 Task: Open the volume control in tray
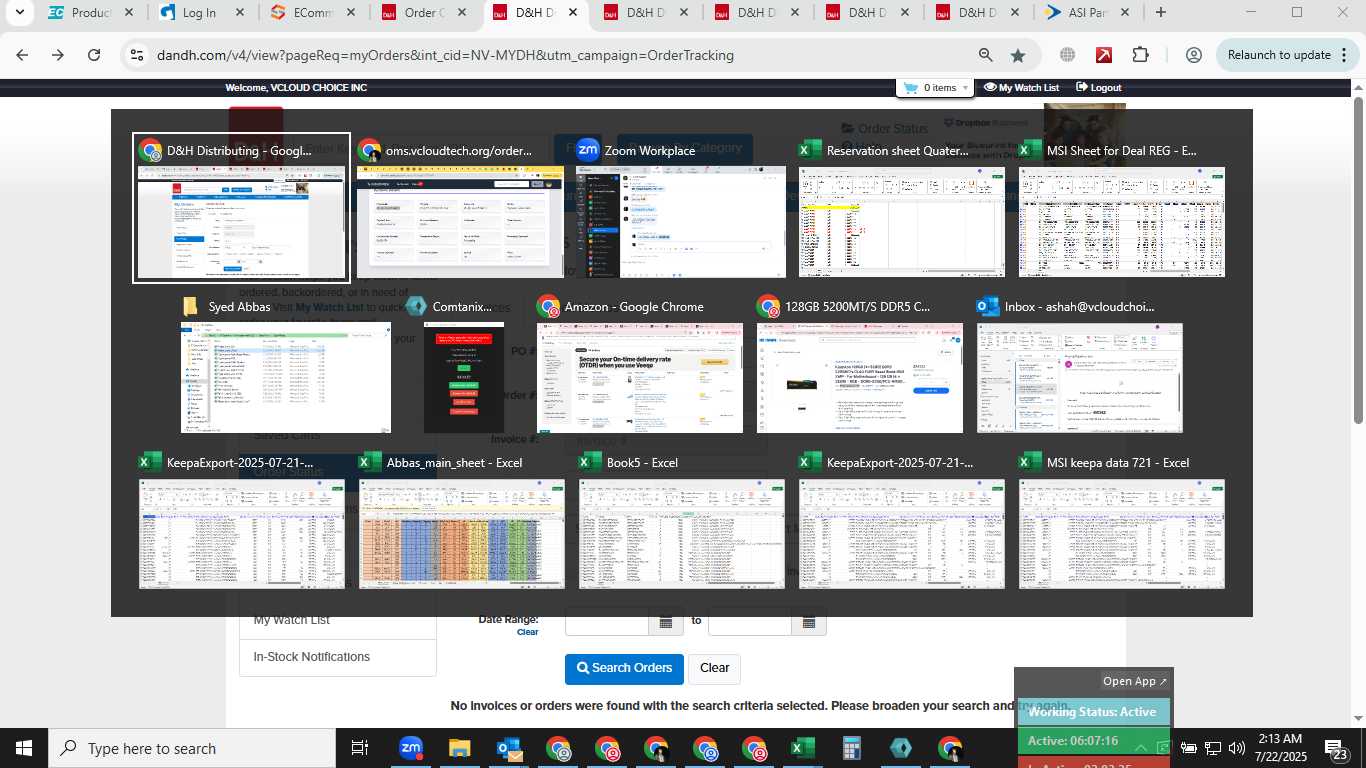point(1236,748)
